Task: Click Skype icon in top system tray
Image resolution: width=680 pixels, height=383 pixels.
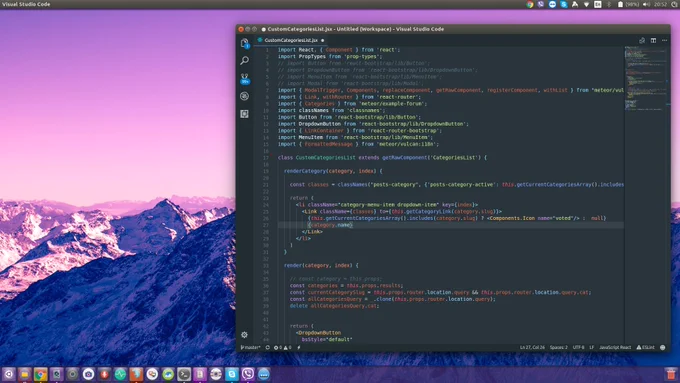Action: click(563, 4)
